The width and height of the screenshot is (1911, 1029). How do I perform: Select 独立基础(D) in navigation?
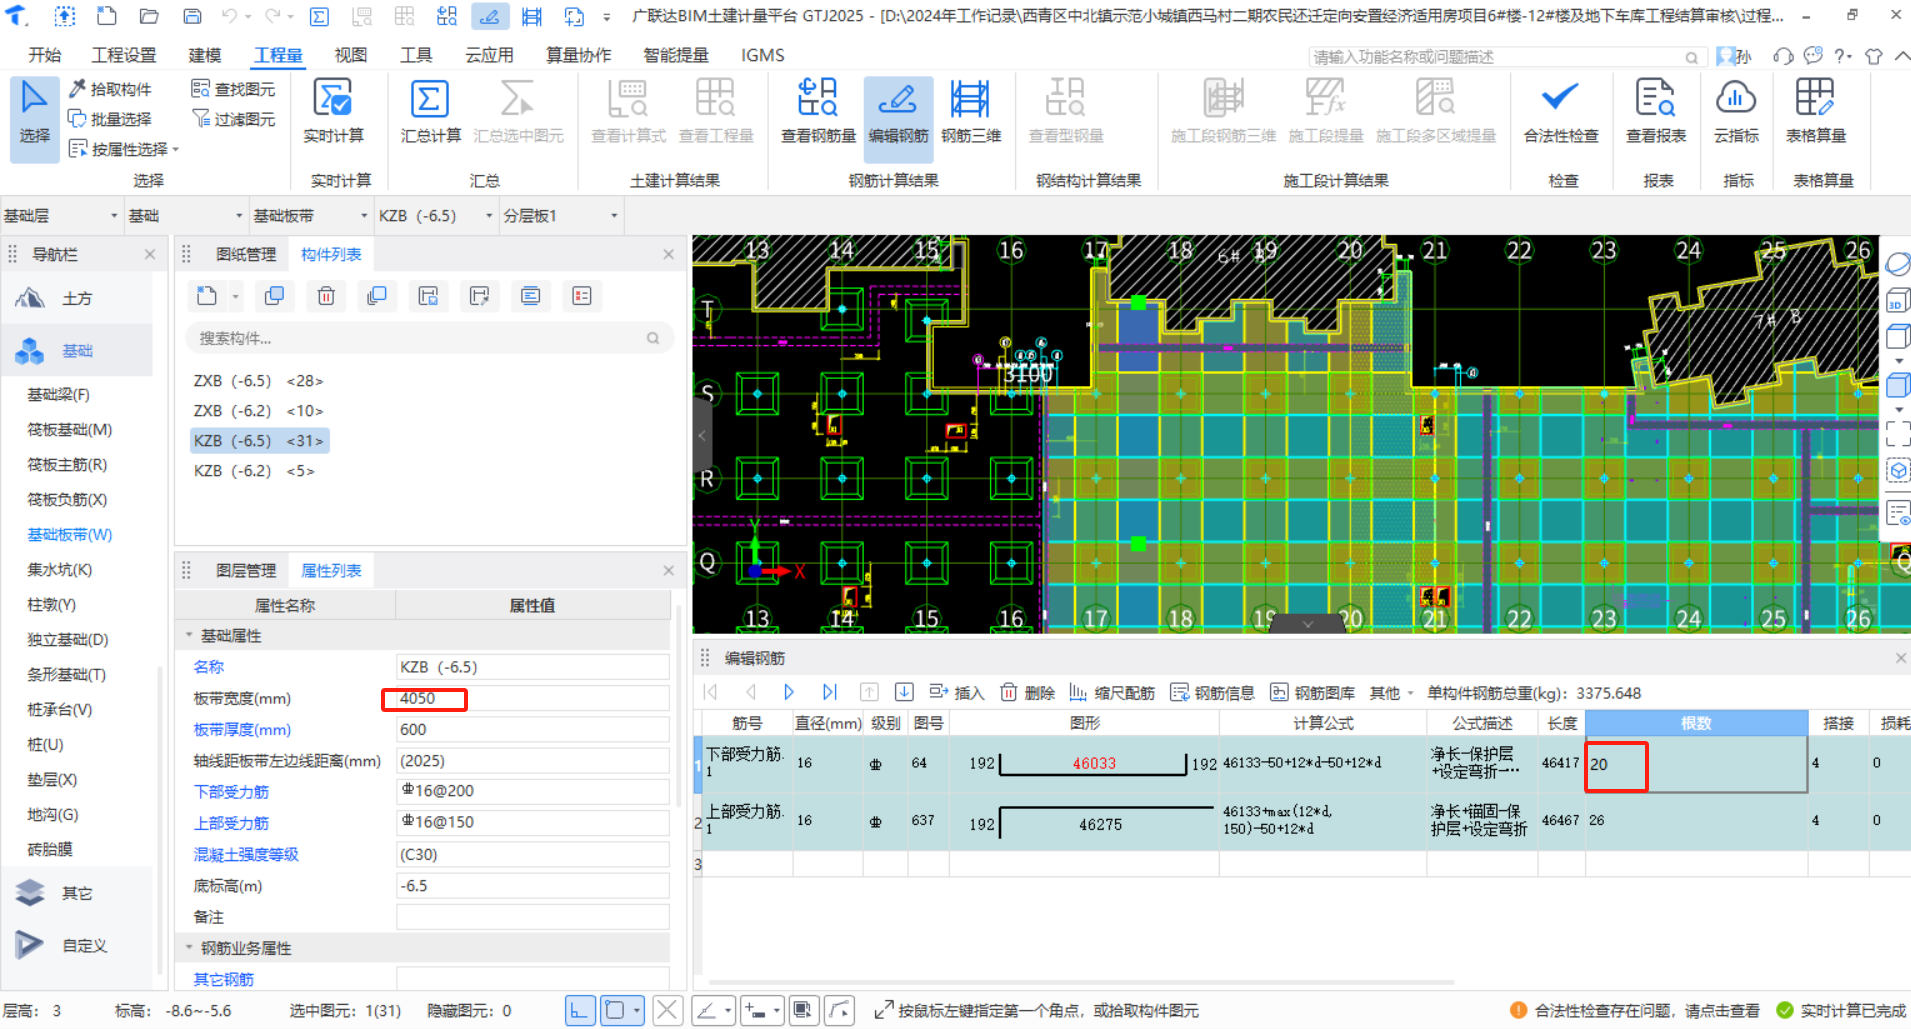pos(67,639)
